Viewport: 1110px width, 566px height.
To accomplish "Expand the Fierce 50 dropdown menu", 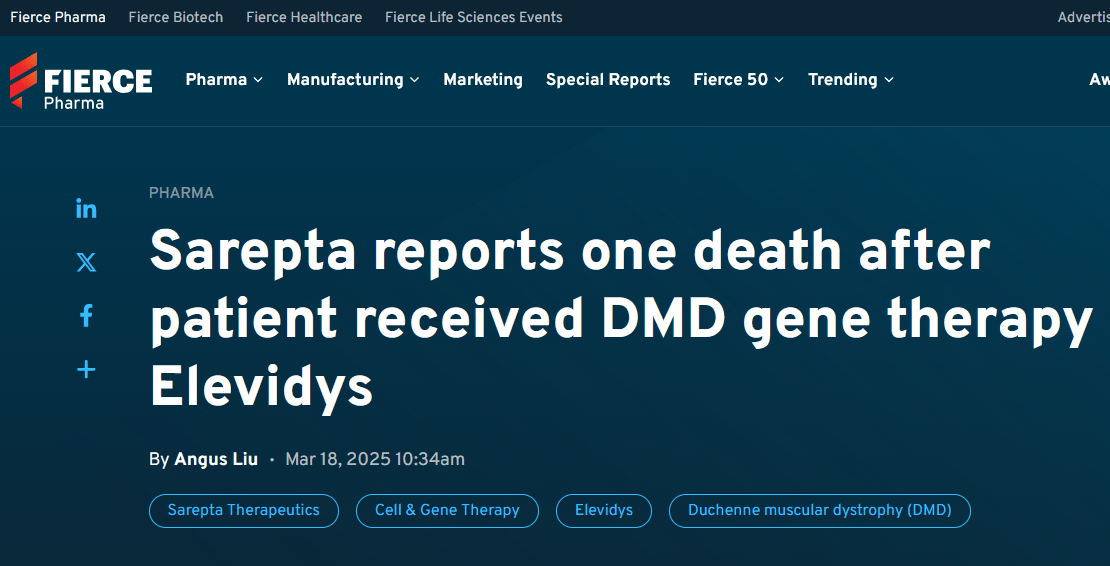I will 739,80.
